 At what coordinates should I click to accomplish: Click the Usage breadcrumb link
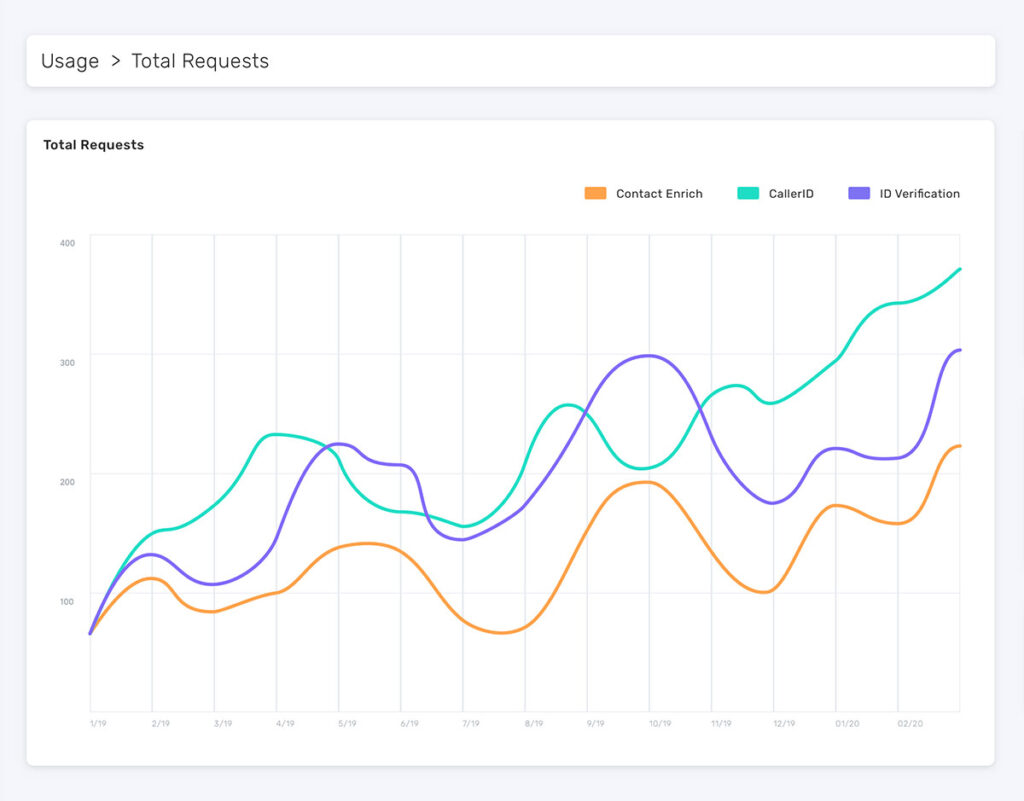[x=70, y=61]
